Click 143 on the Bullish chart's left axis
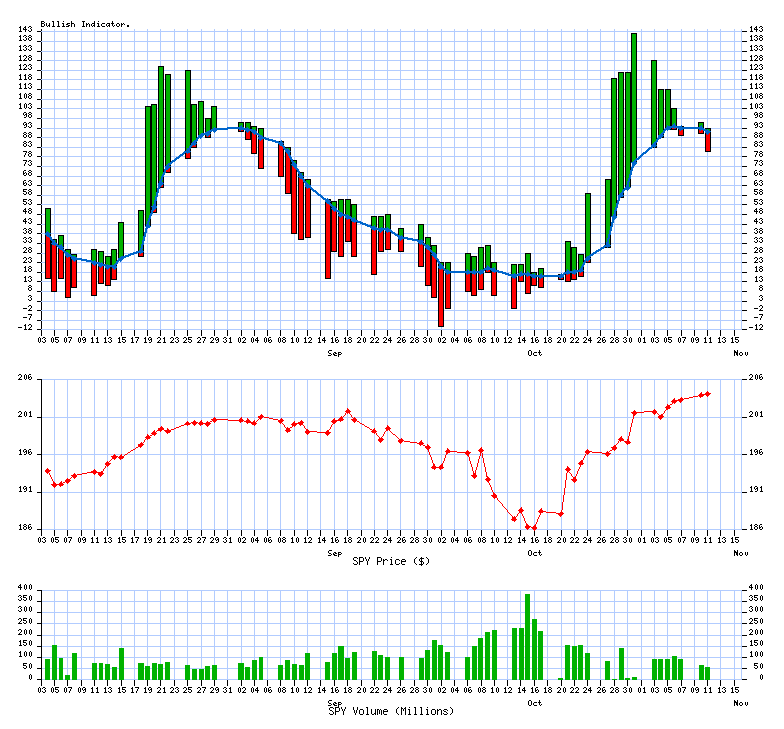This screenshot has height=729, width=784. point(22,29)
